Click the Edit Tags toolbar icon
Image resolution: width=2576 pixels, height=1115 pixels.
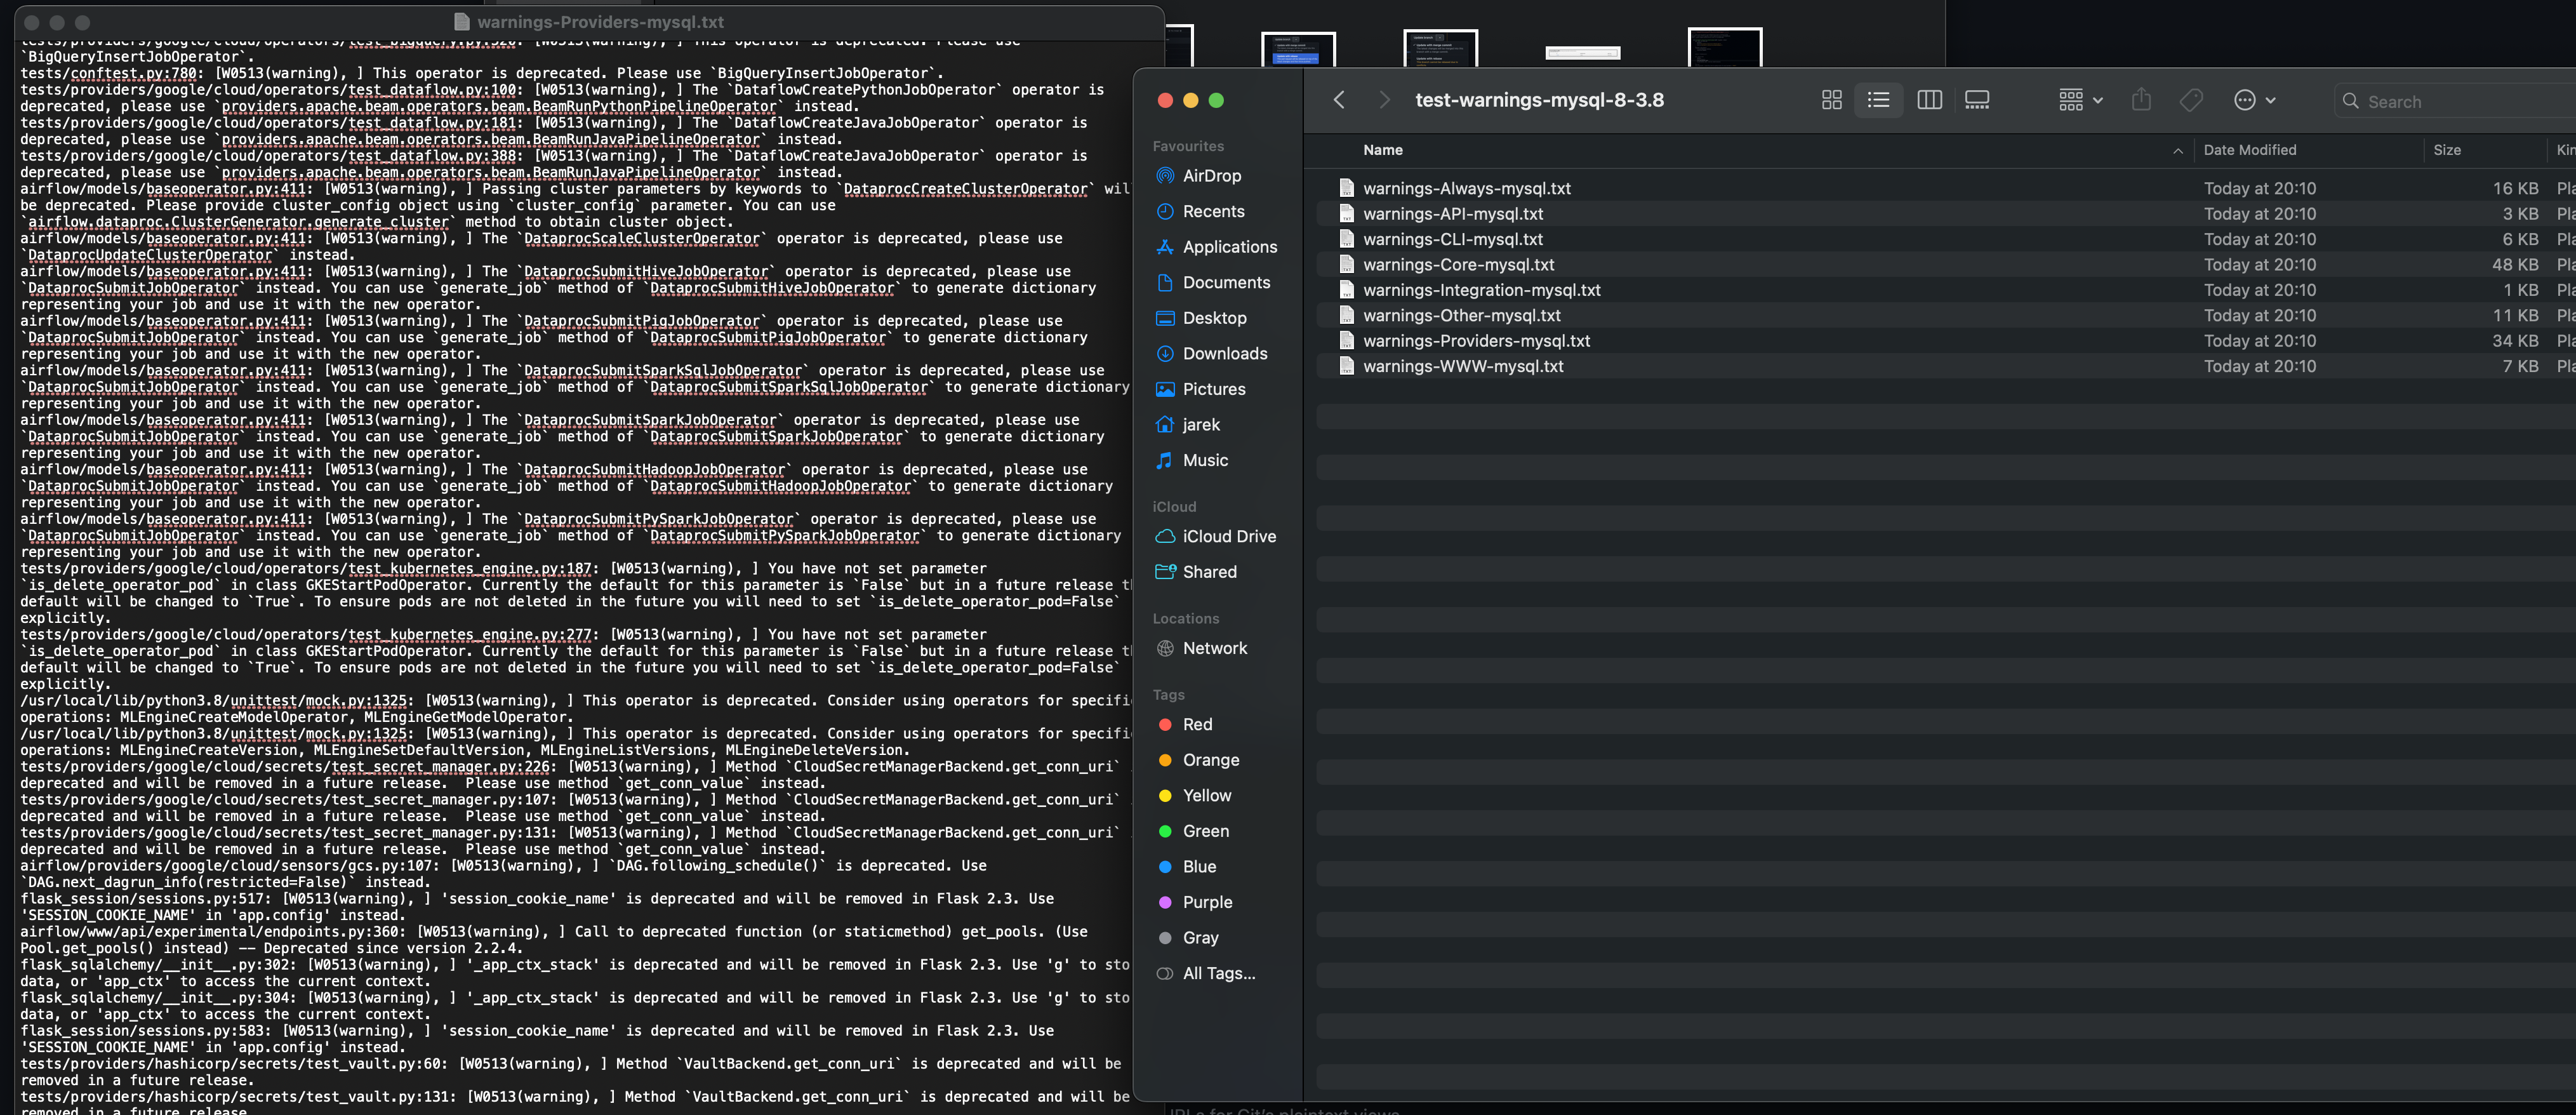2191,100
